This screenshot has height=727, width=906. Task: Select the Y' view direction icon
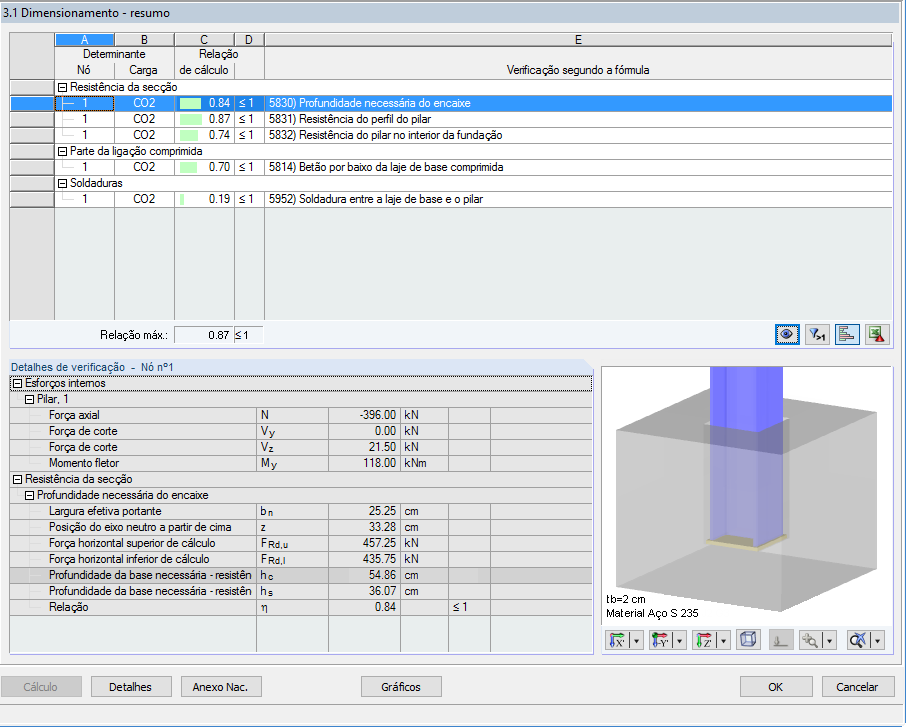pyautogui.click(x=659, y=639)
